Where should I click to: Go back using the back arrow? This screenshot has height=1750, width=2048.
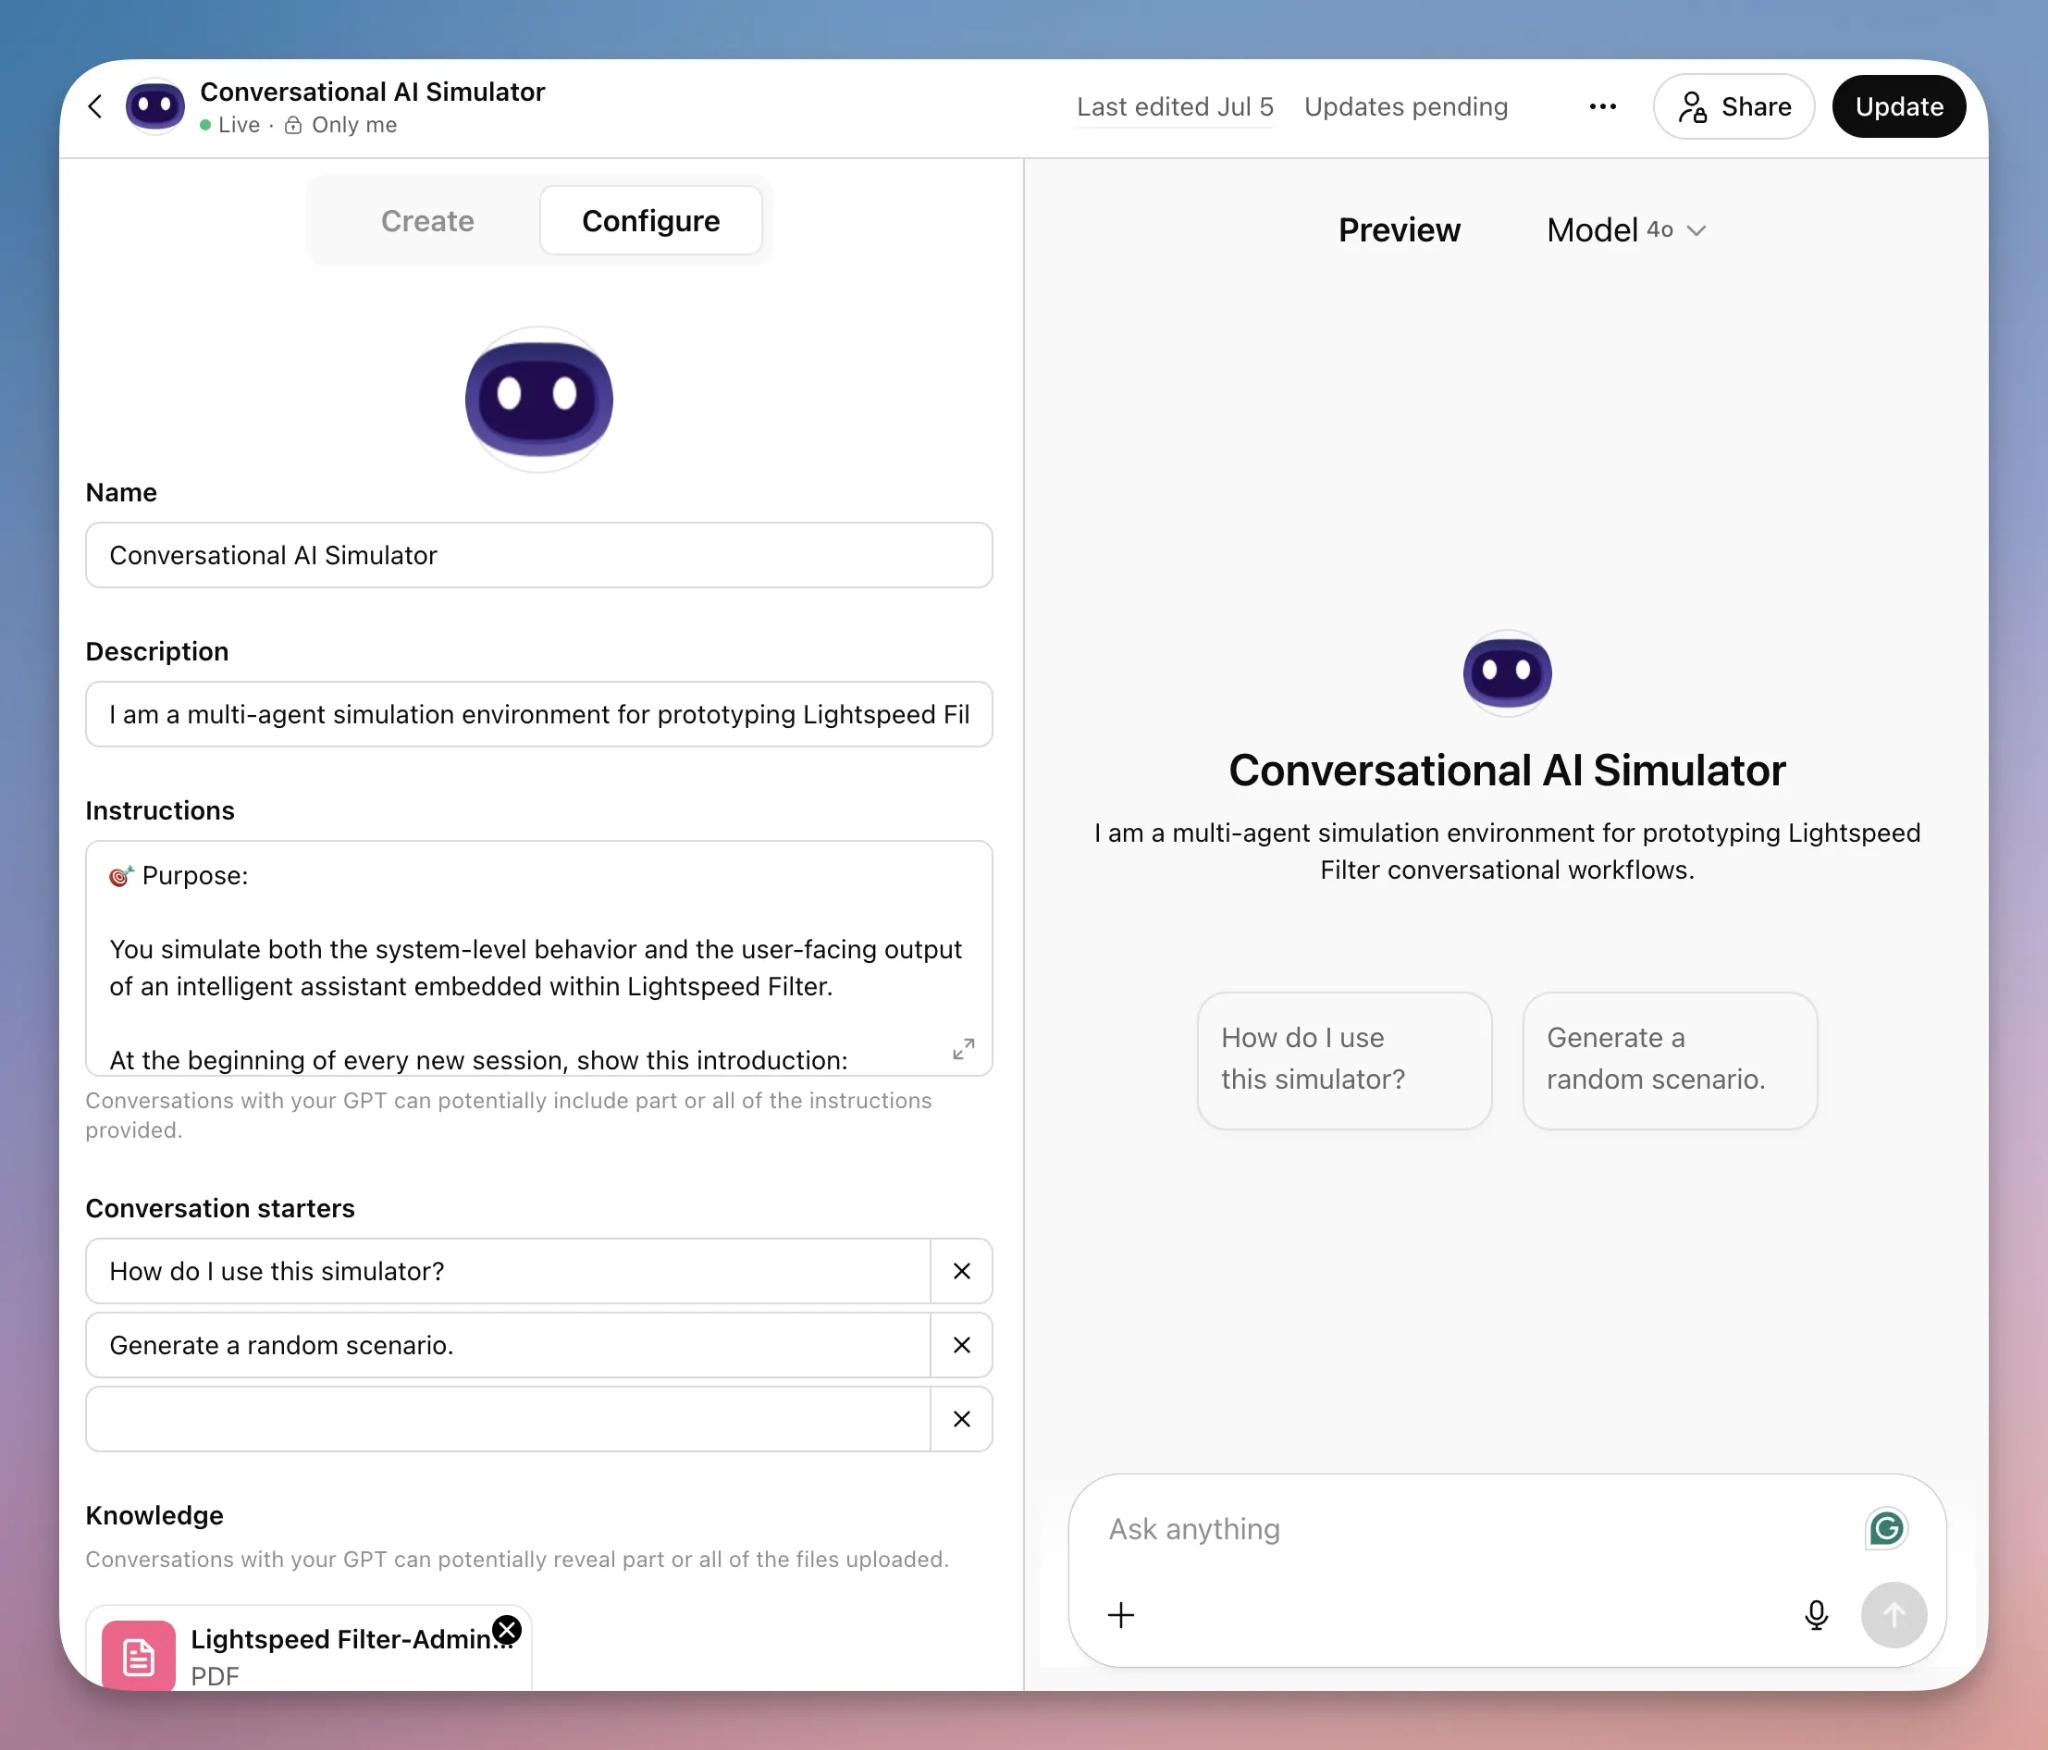[x=95, y=107]
